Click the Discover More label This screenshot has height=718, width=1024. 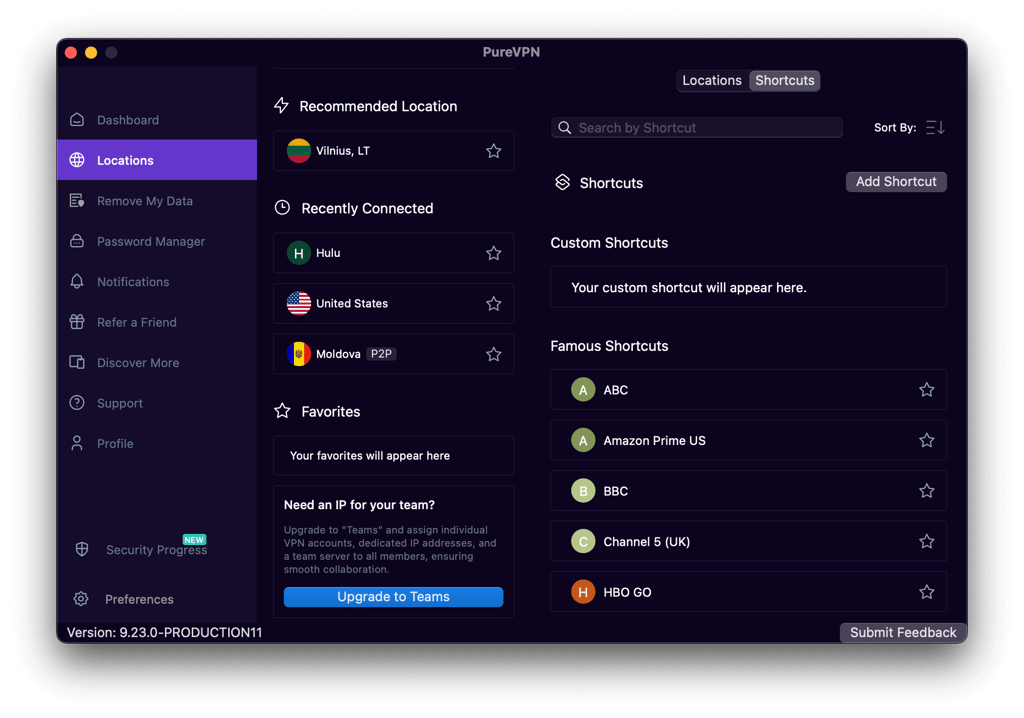(138, 363)
